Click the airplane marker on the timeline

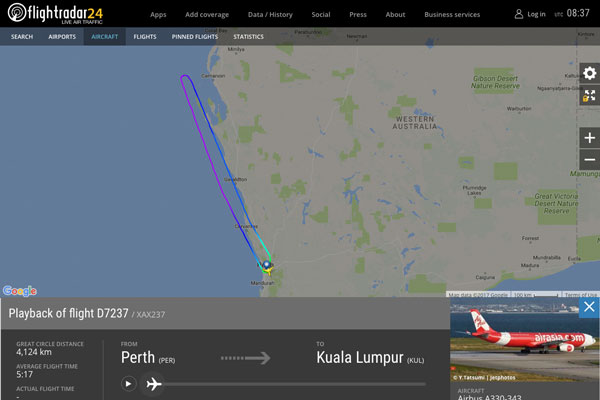point(153,384)
